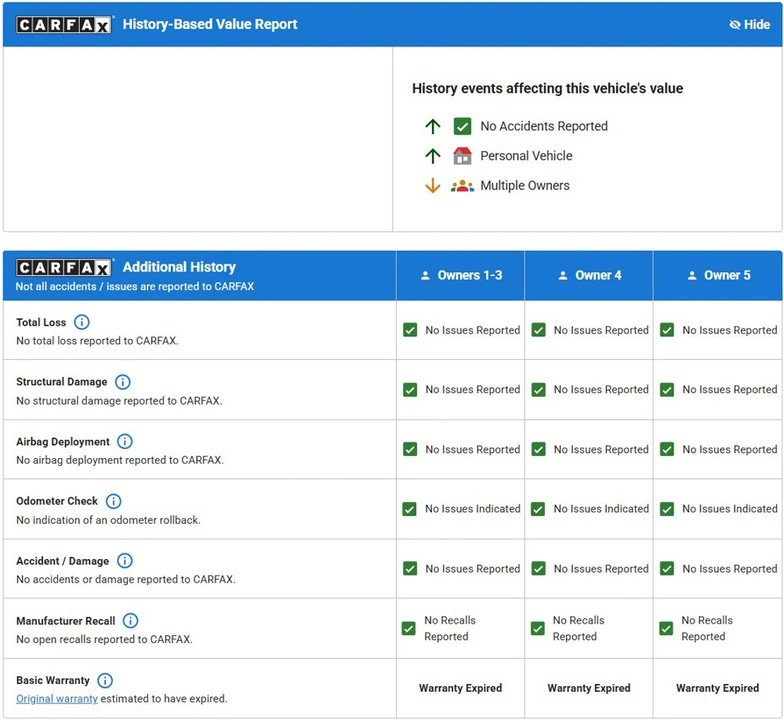Image resolution: width=784 pixels, height=720 pixels.
Task: Click the green up arrow beside No Accidents Reported
Action: click(432, 126)
